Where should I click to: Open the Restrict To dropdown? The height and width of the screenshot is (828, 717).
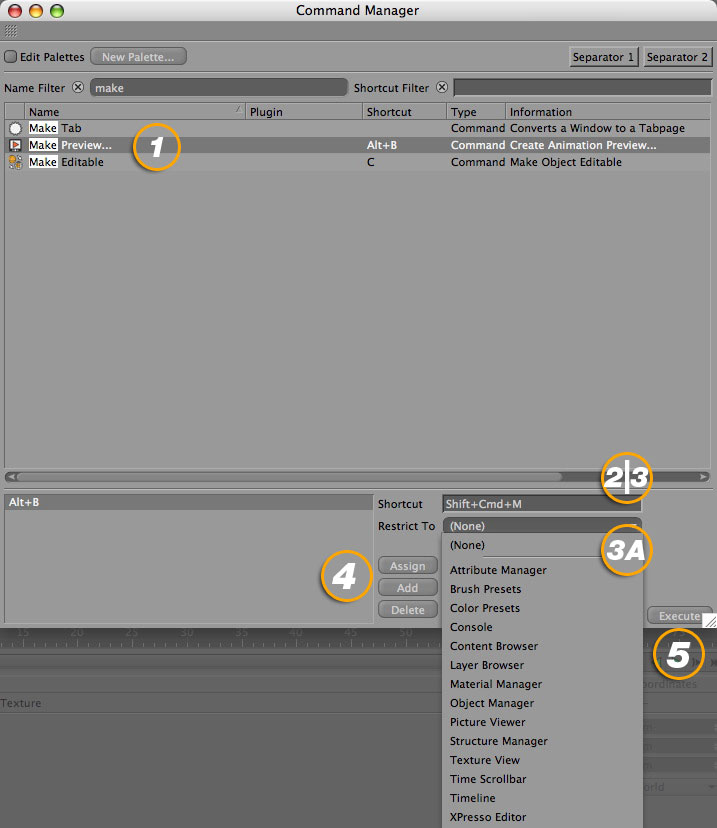click(x=541, y=526)
